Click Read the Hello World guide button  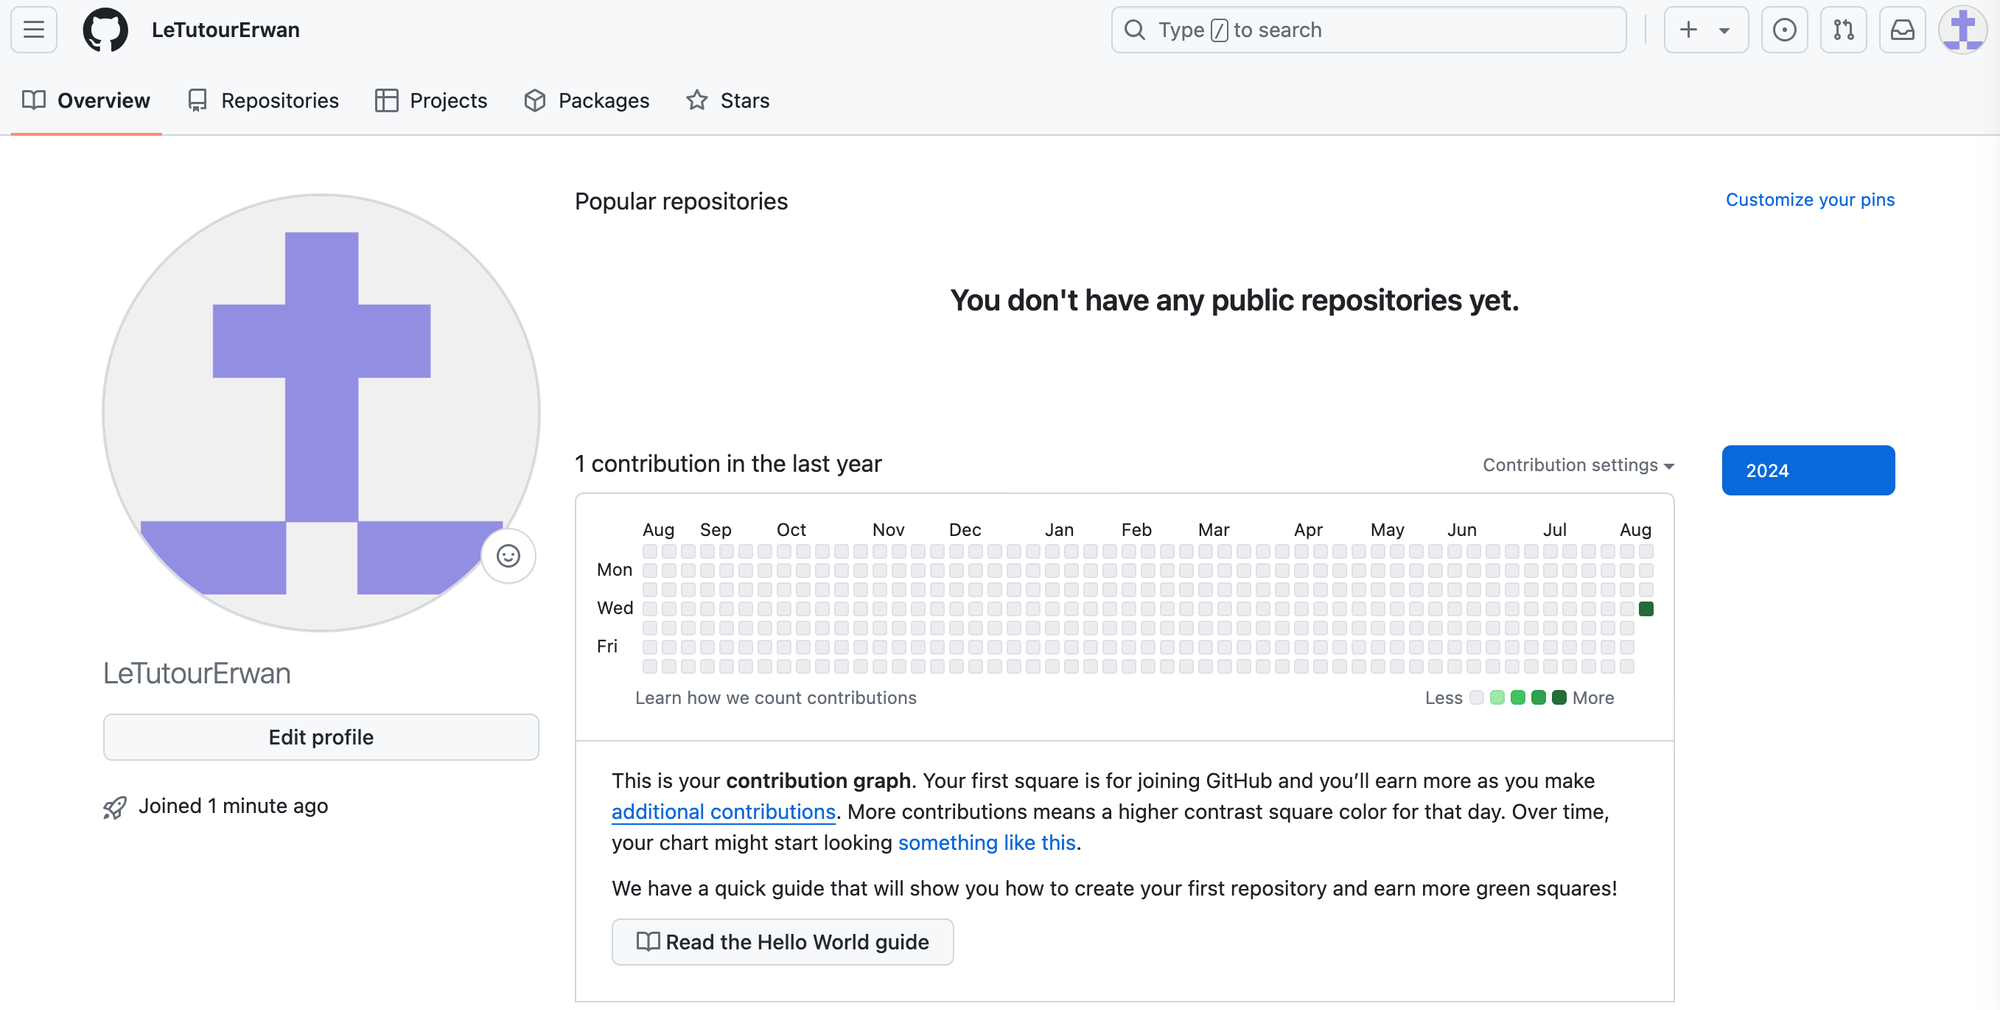pos(782,942)
